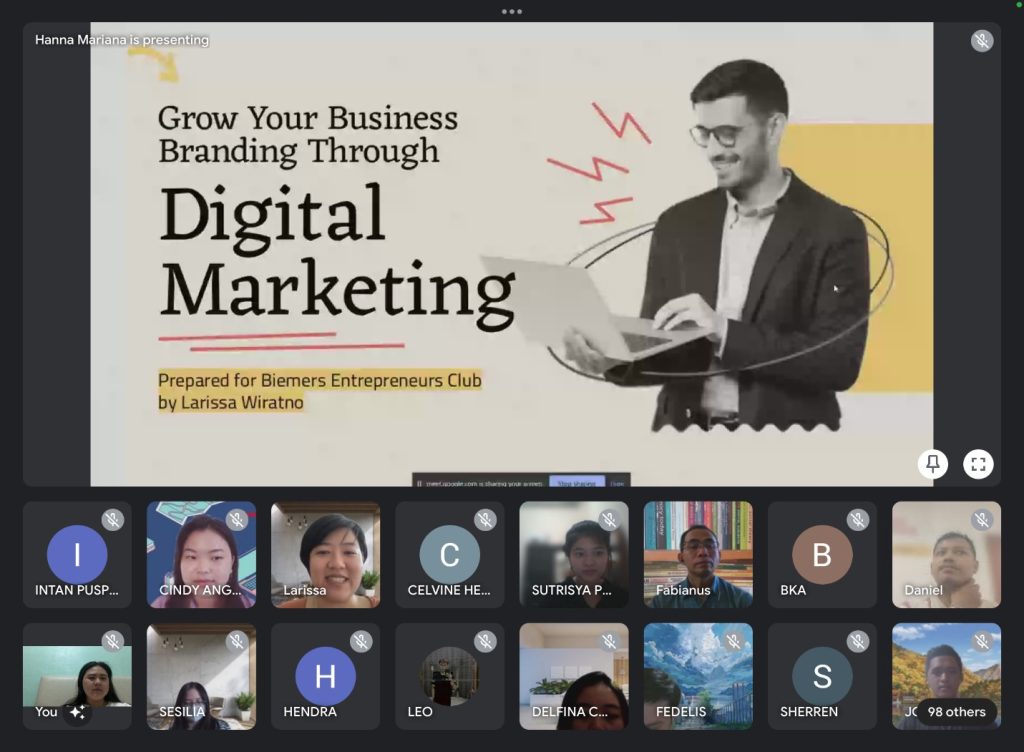
Task: Click the muted mic icon on SHERREN tile
Action: point(857,642)
